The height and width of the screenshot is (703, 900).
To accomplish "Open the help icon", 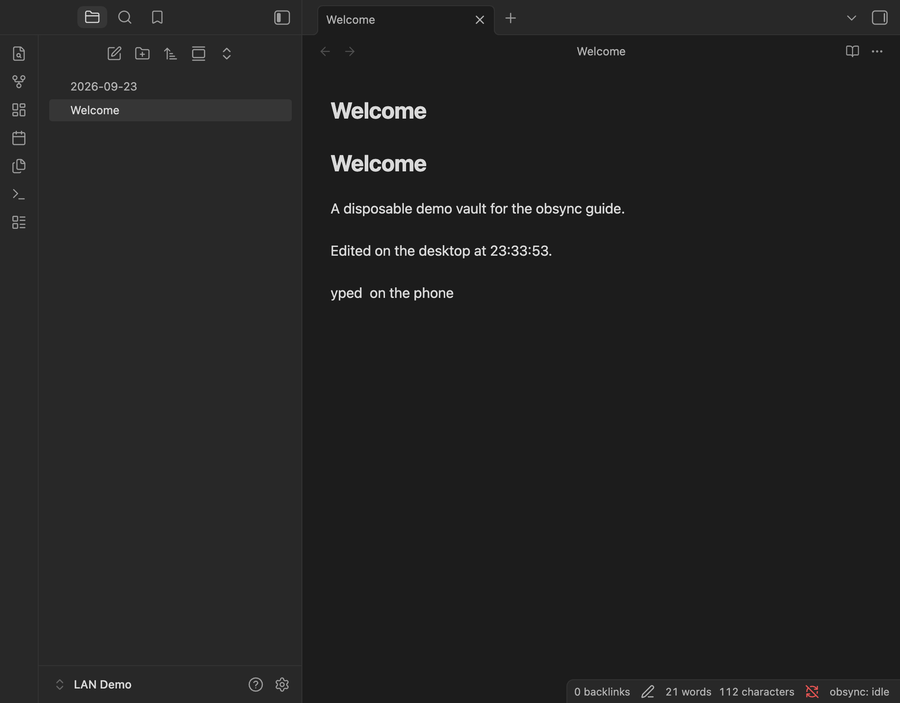I will coord(255,685).
